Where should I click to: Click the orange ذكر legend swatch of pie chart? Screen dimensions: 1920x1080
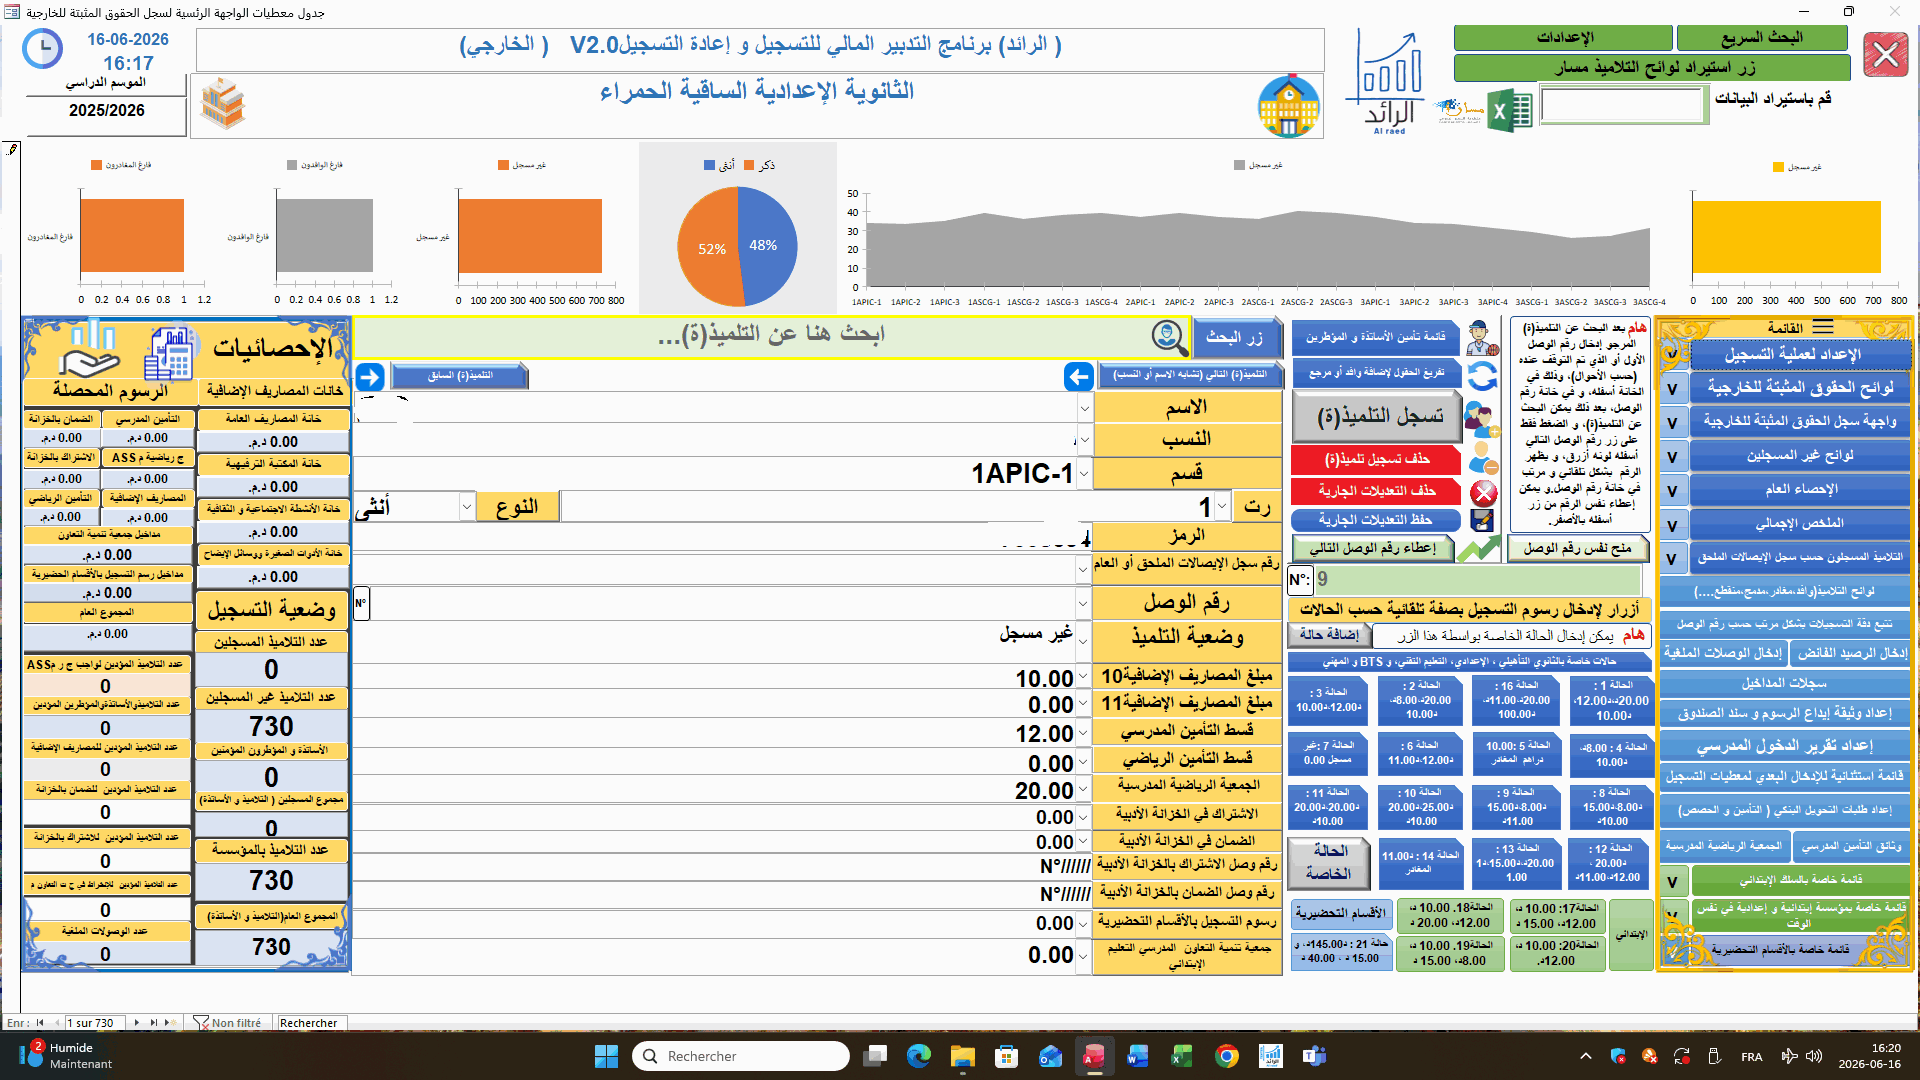point(750,165)
